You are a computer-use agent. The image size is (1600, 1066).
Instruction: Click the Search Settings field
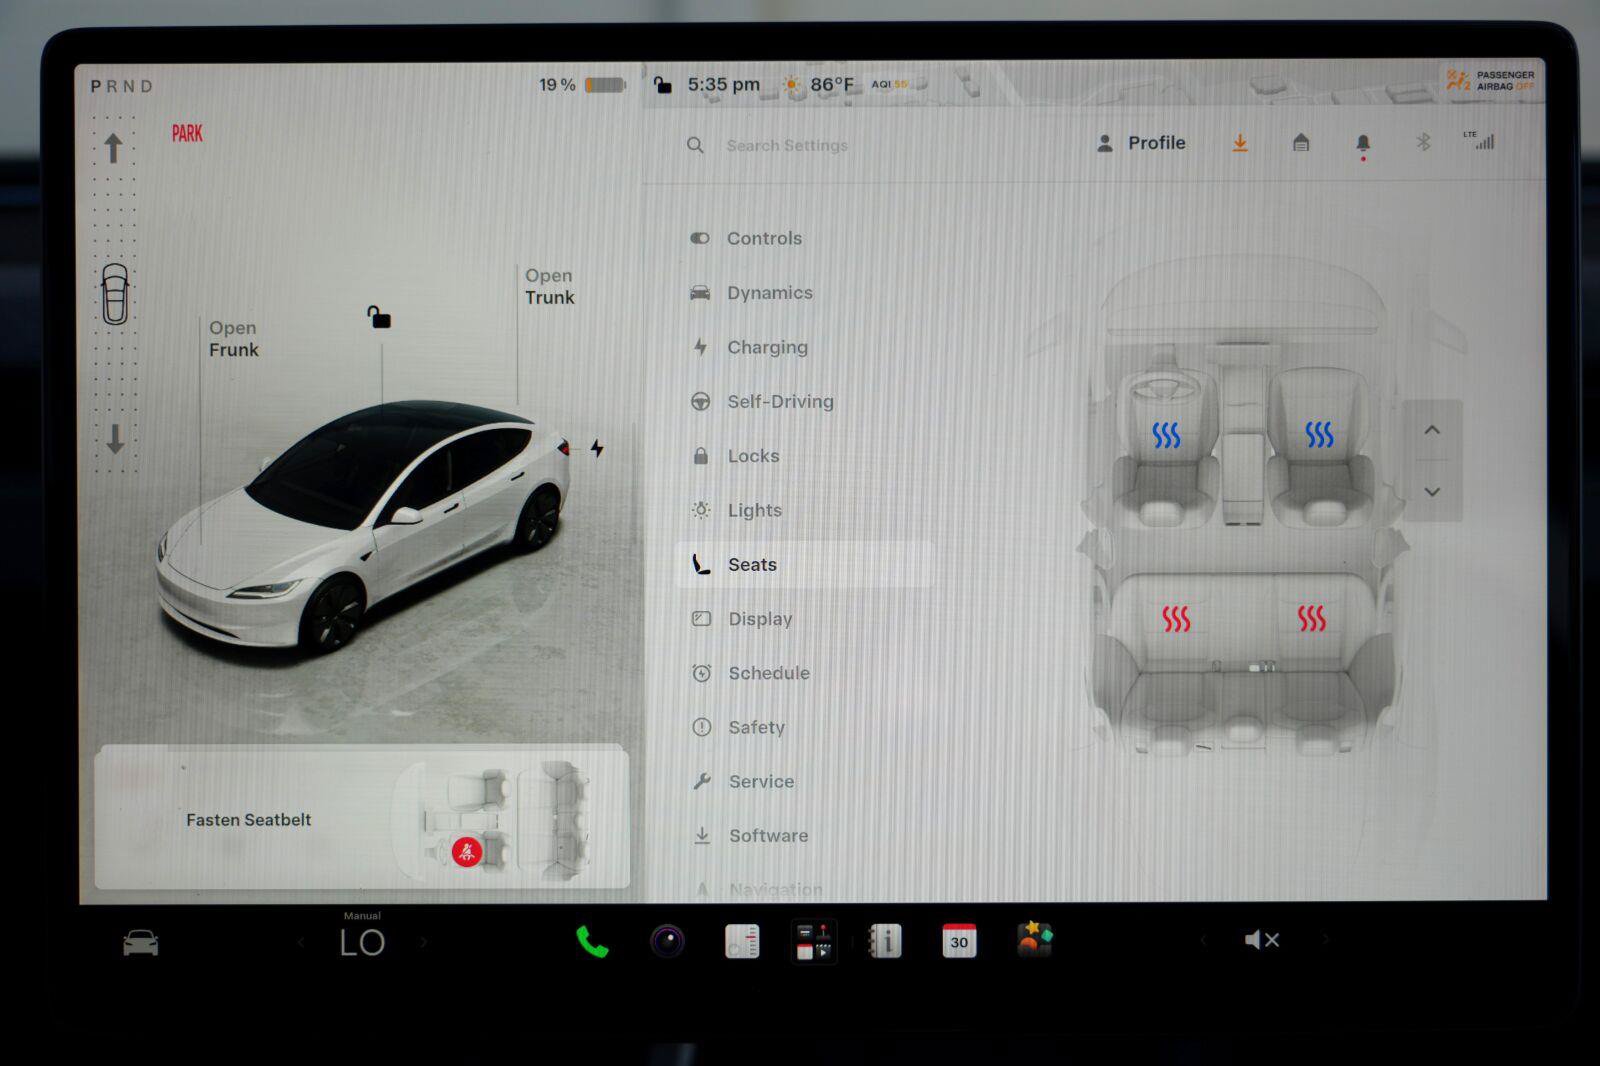pos(770,145)
